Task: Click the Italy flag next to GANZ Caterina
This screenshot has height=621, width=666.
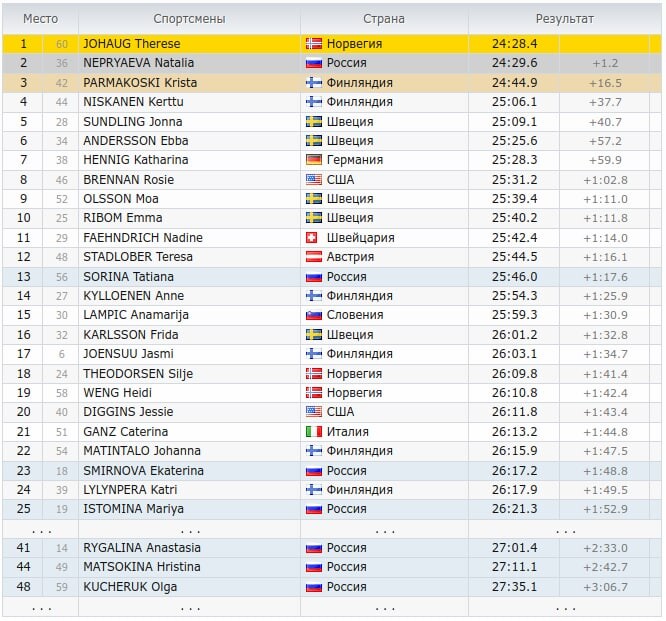Action: [x=314, y=432]
